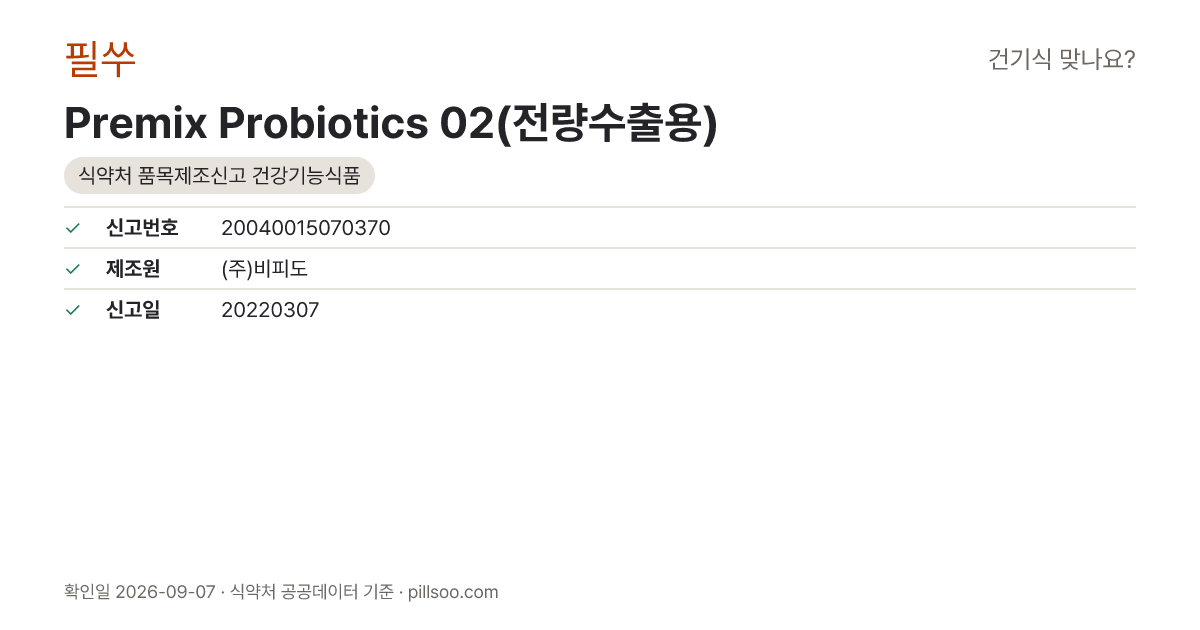Viewport: 1200px width, 630px height.
Task: Select the report number 20040015070370
Action: [306, 228]
